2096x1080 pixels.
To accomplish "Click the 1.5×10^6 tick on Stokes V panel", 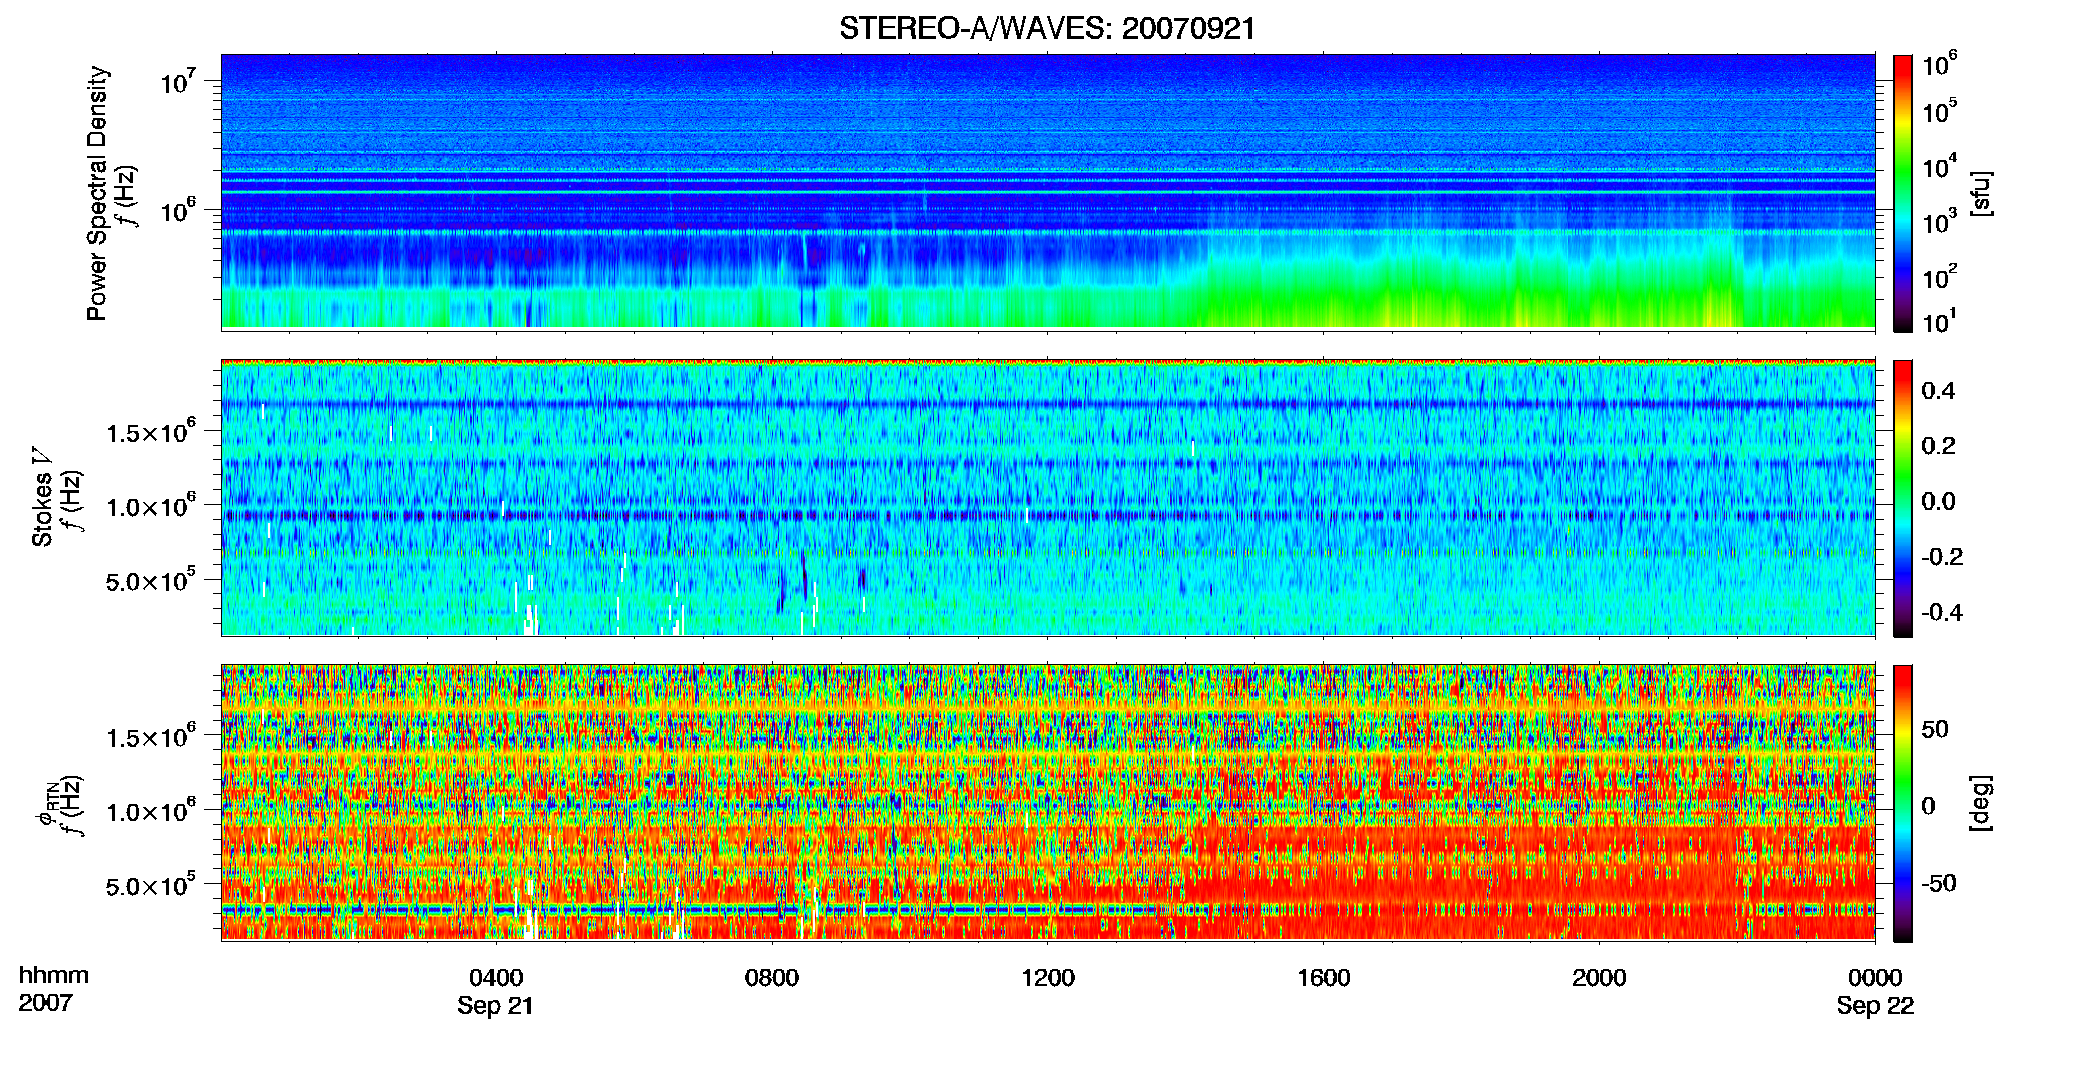I will 150,431.
